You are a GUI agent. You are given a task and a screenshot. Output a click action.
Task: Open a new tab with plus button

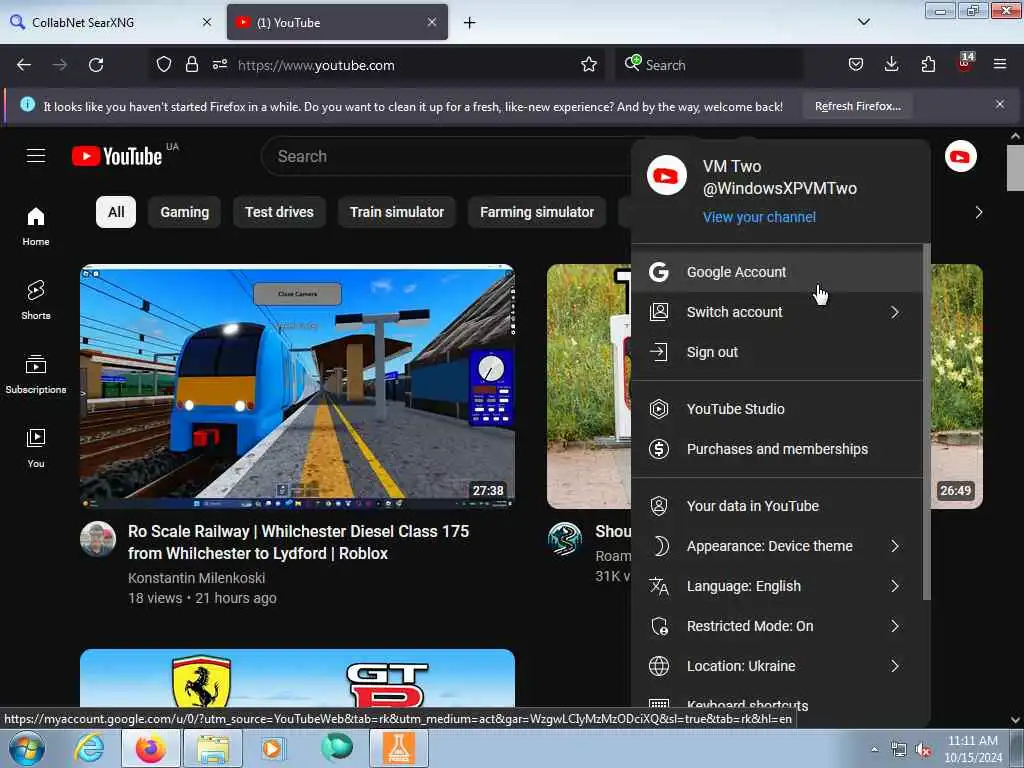tap(470, 23)
